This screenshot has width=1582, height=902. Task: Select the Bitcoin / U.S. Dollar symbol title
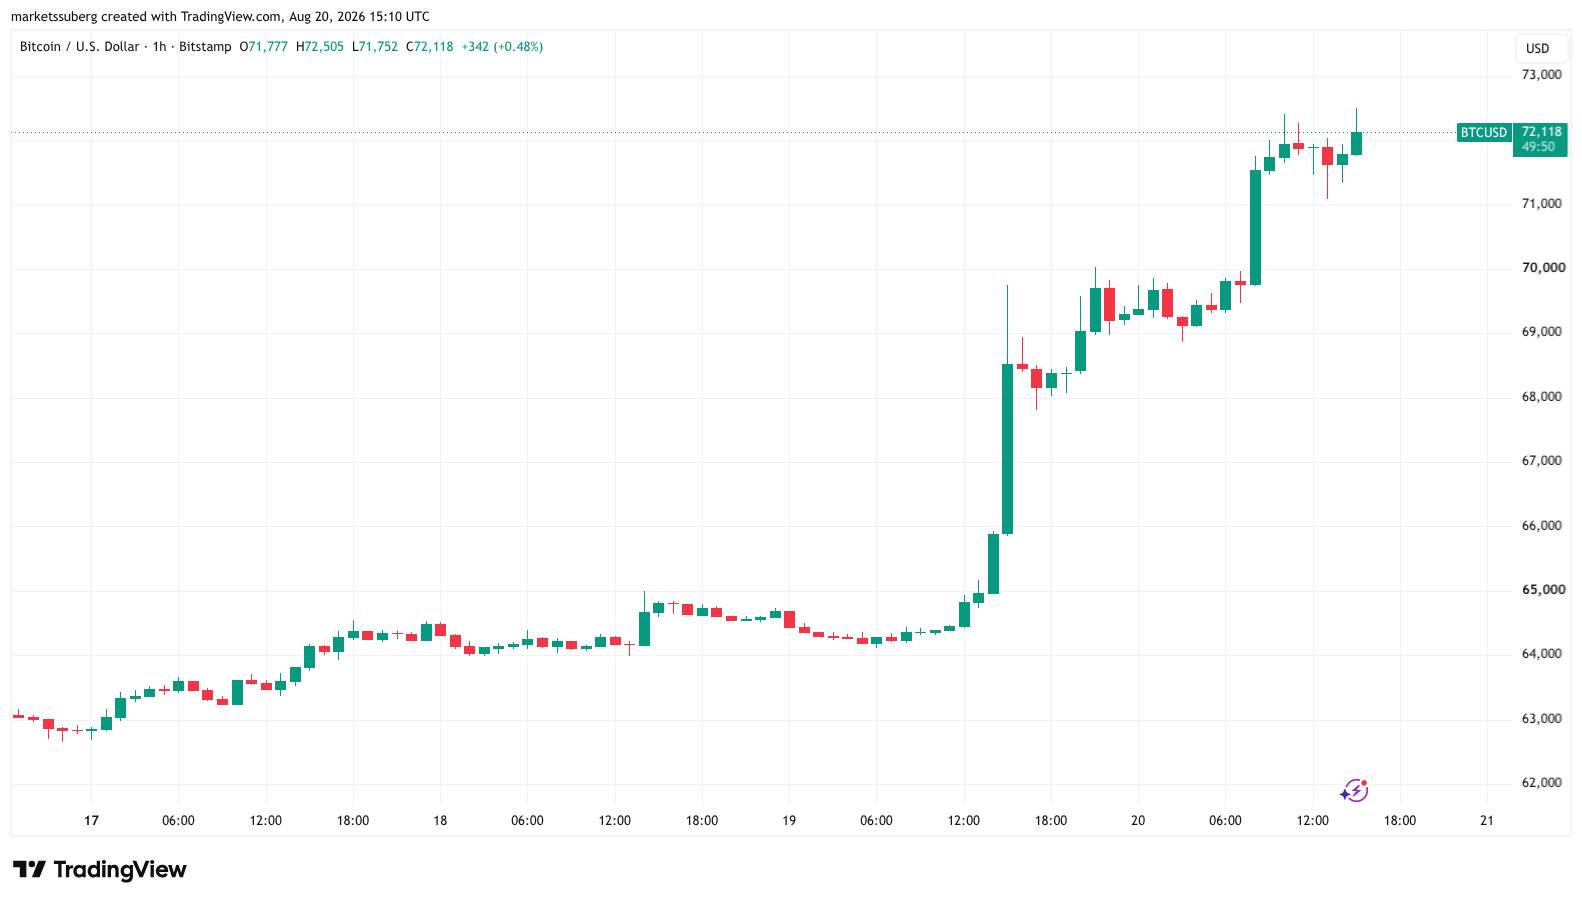80,47
